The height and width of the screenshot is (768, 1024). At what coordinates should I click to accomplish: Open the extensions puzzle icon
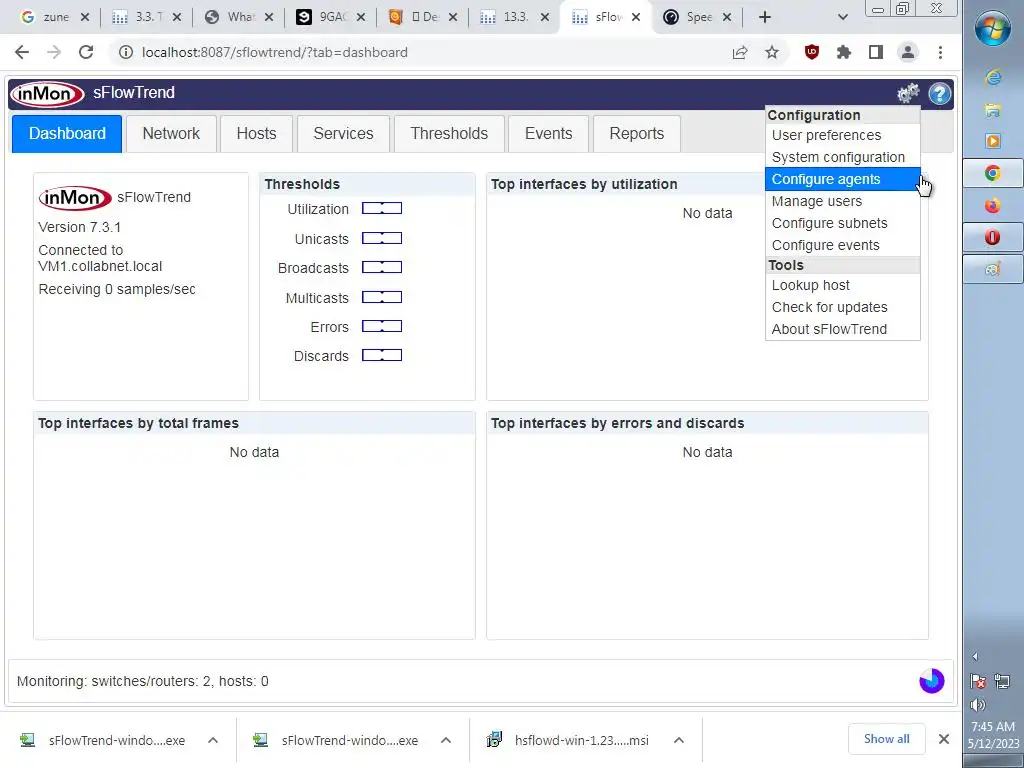(844, 52)
